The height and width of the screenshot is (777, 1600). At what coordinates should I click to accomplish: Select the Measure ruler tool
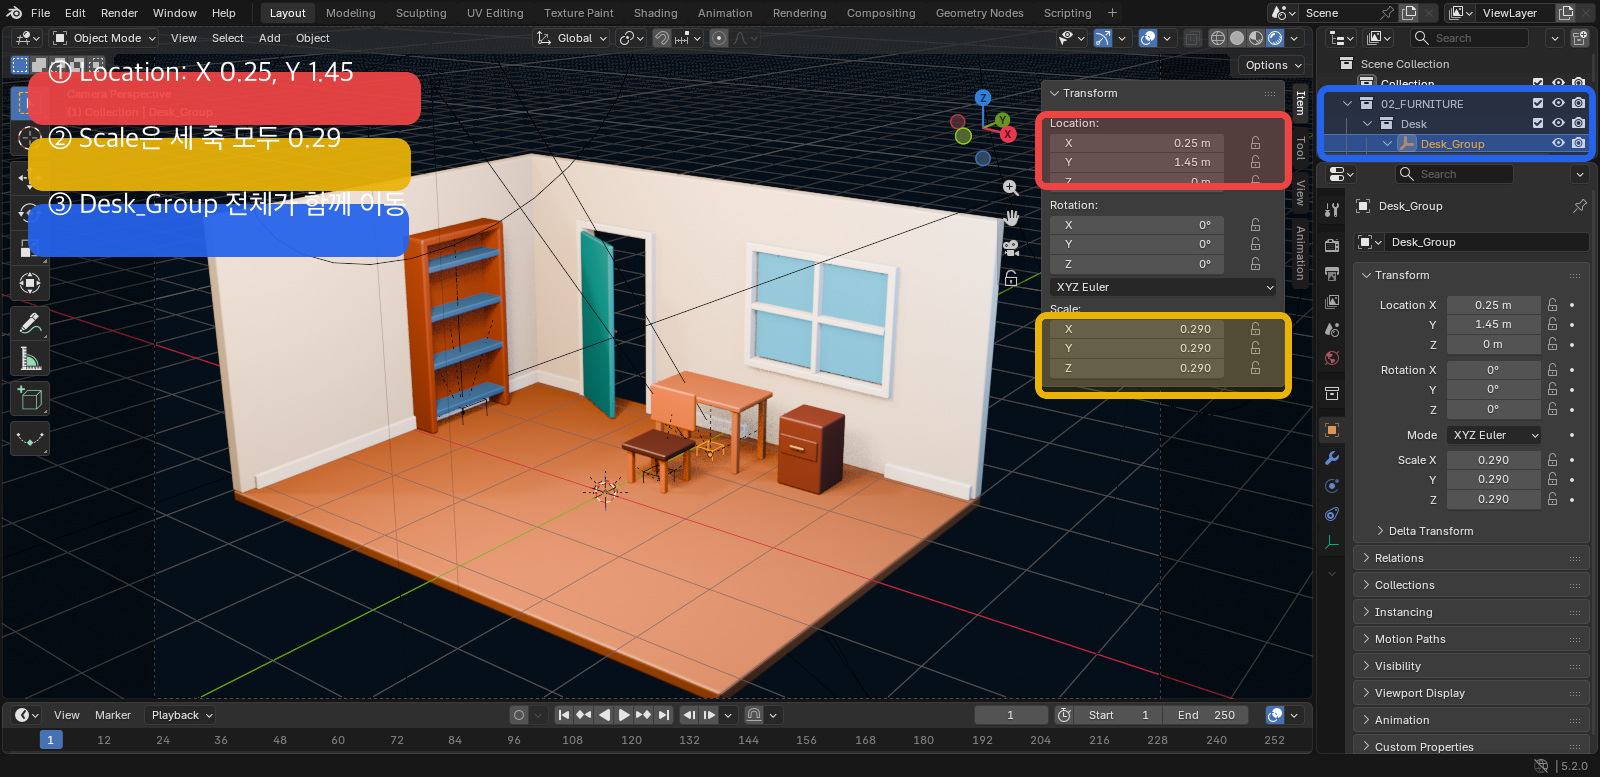click(x=30, y=359)
